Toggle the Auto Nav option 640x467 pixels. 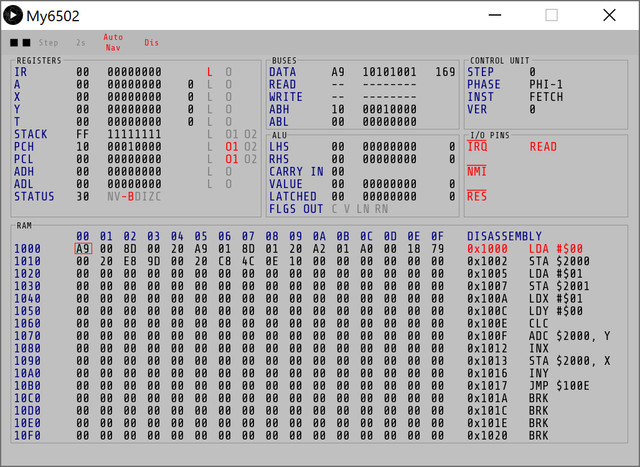pos(113,42)
